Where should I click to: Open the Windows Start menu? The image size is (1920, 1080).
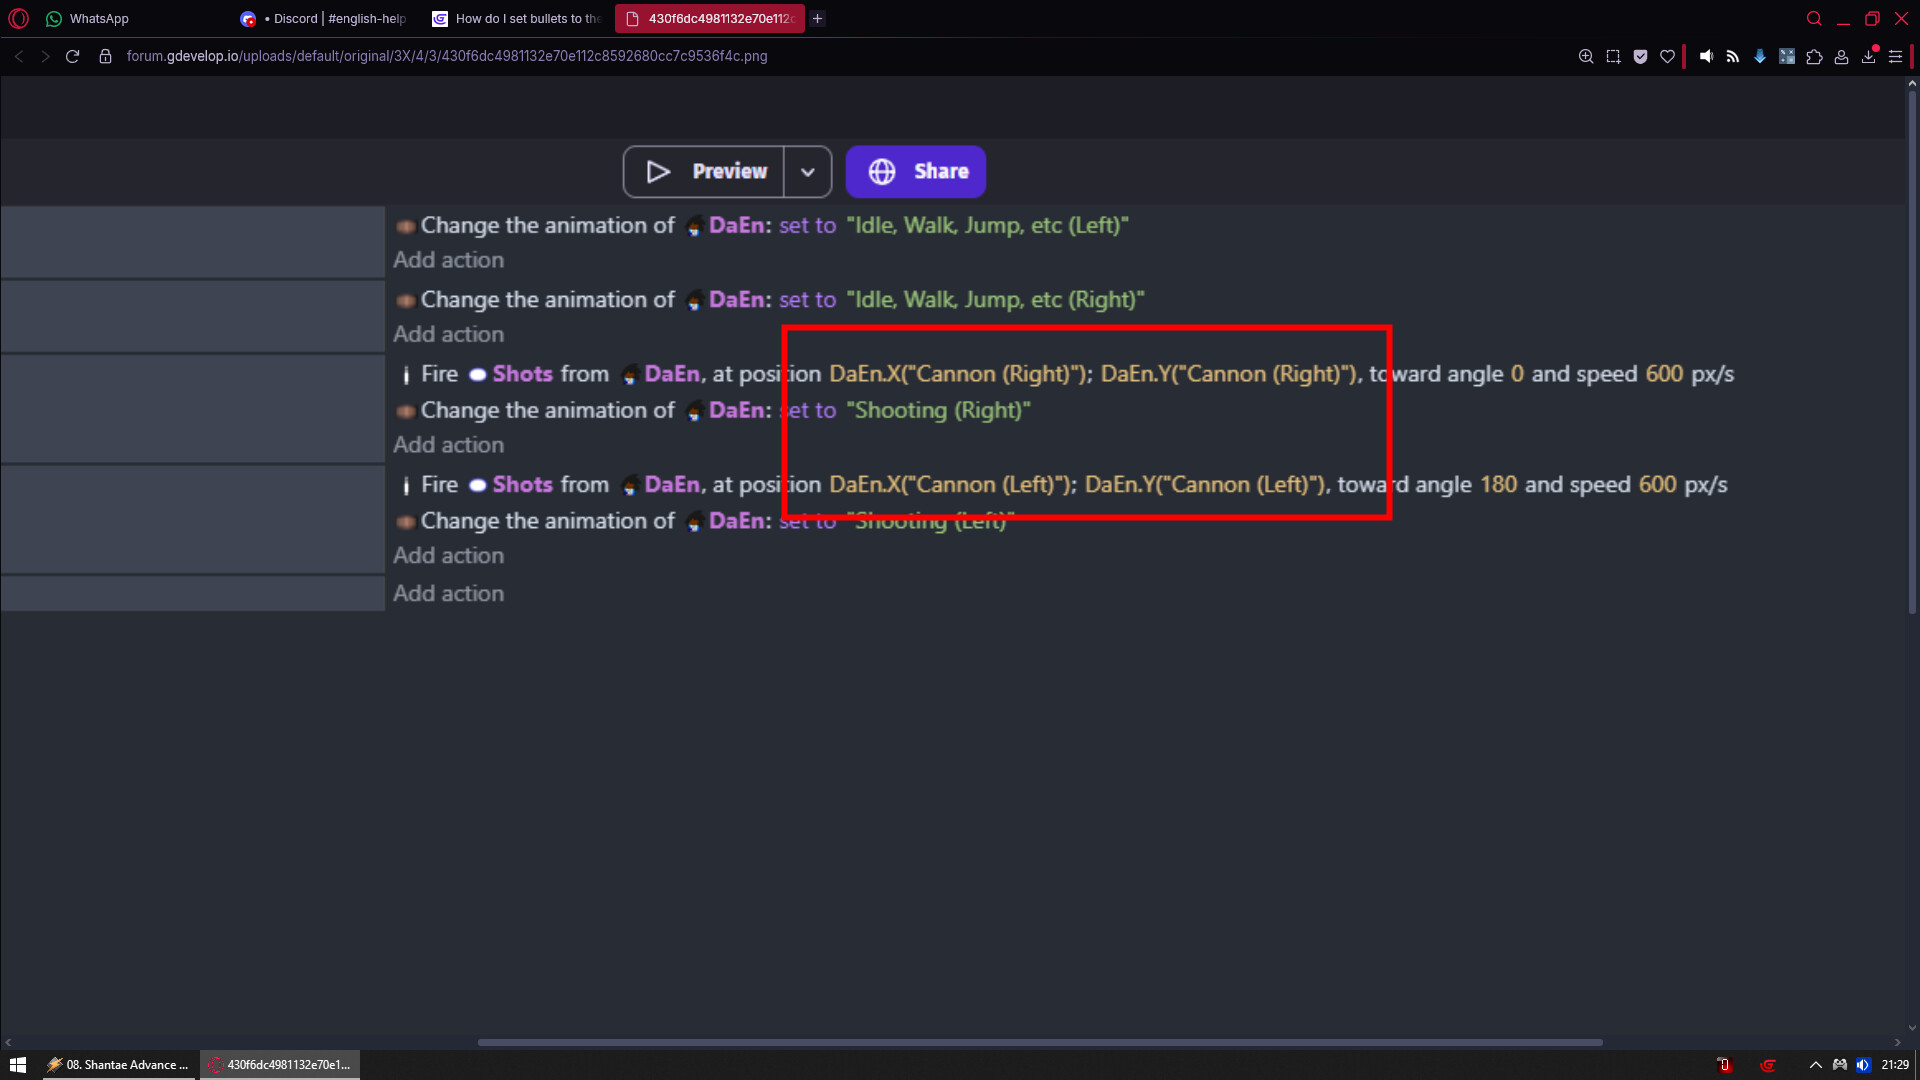pyautogui.click(x=18, y=1065)
